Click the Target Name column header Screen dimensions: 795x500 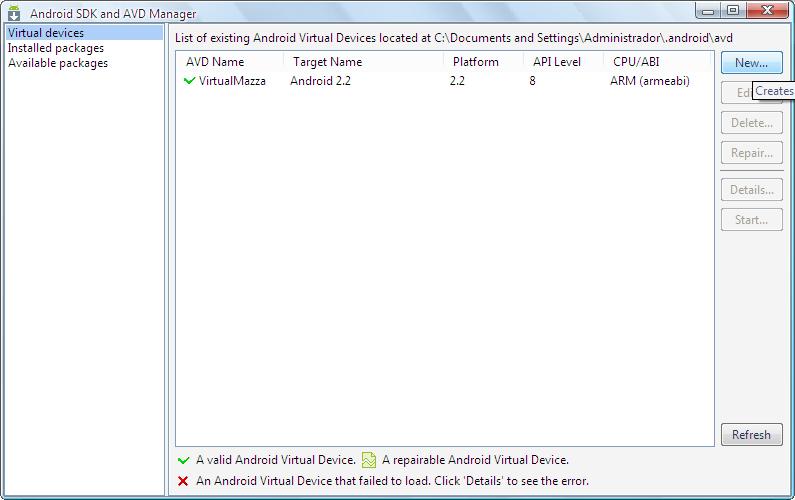327,62
